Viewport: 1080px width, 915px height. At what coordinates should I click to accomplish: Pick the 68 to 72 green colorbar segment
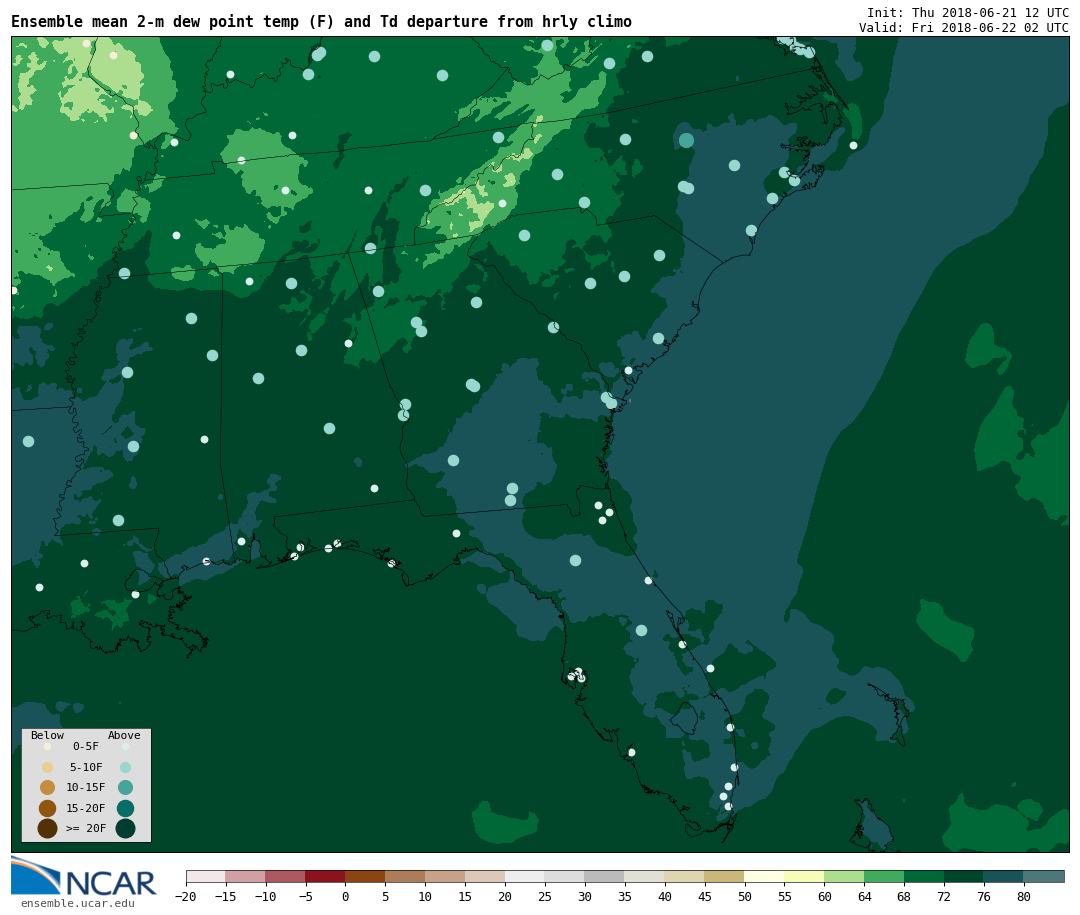925,877
